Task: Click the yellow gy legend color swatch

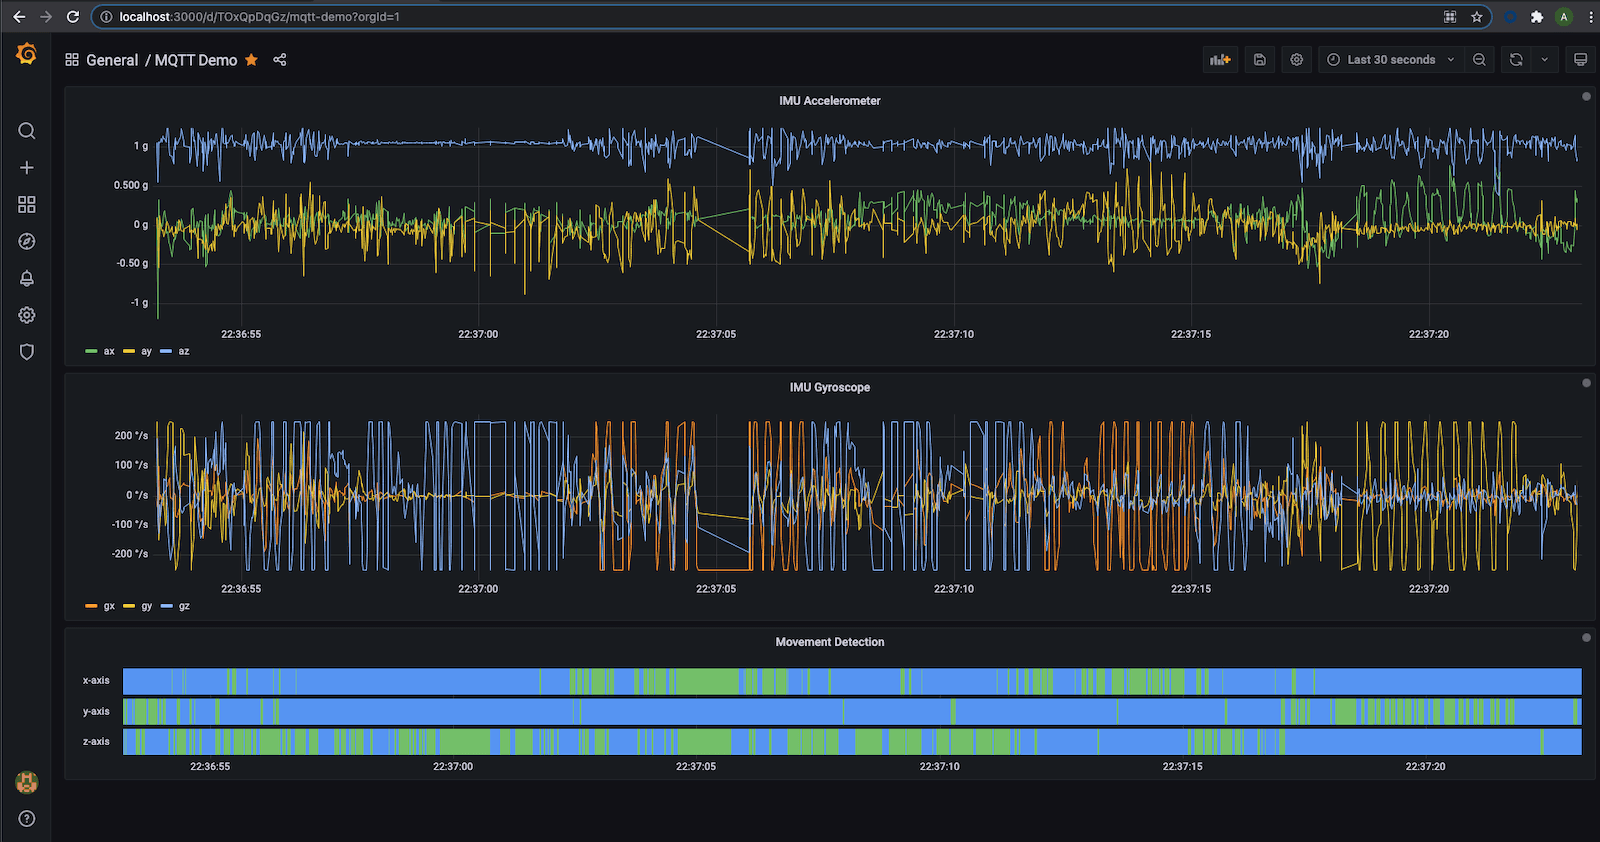Action: [x=129, y=607]
